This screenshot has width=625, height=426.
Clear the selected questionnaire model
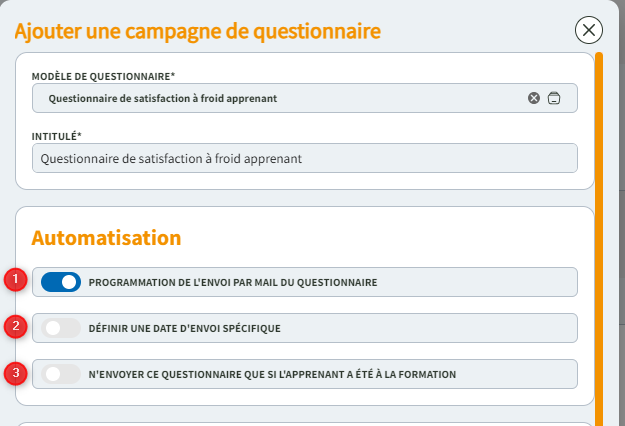pos(534,98)
